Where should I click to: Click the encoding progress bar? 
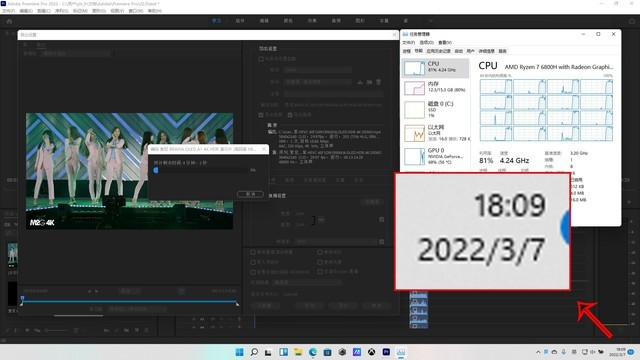click(201, 170)
